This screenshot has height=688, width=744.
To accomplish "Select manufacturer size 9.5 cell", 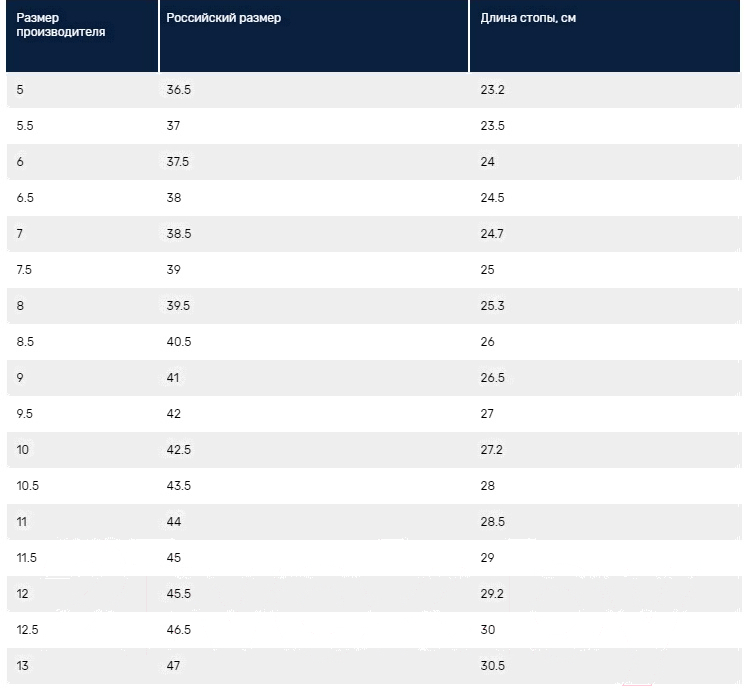I will (26, 414).
